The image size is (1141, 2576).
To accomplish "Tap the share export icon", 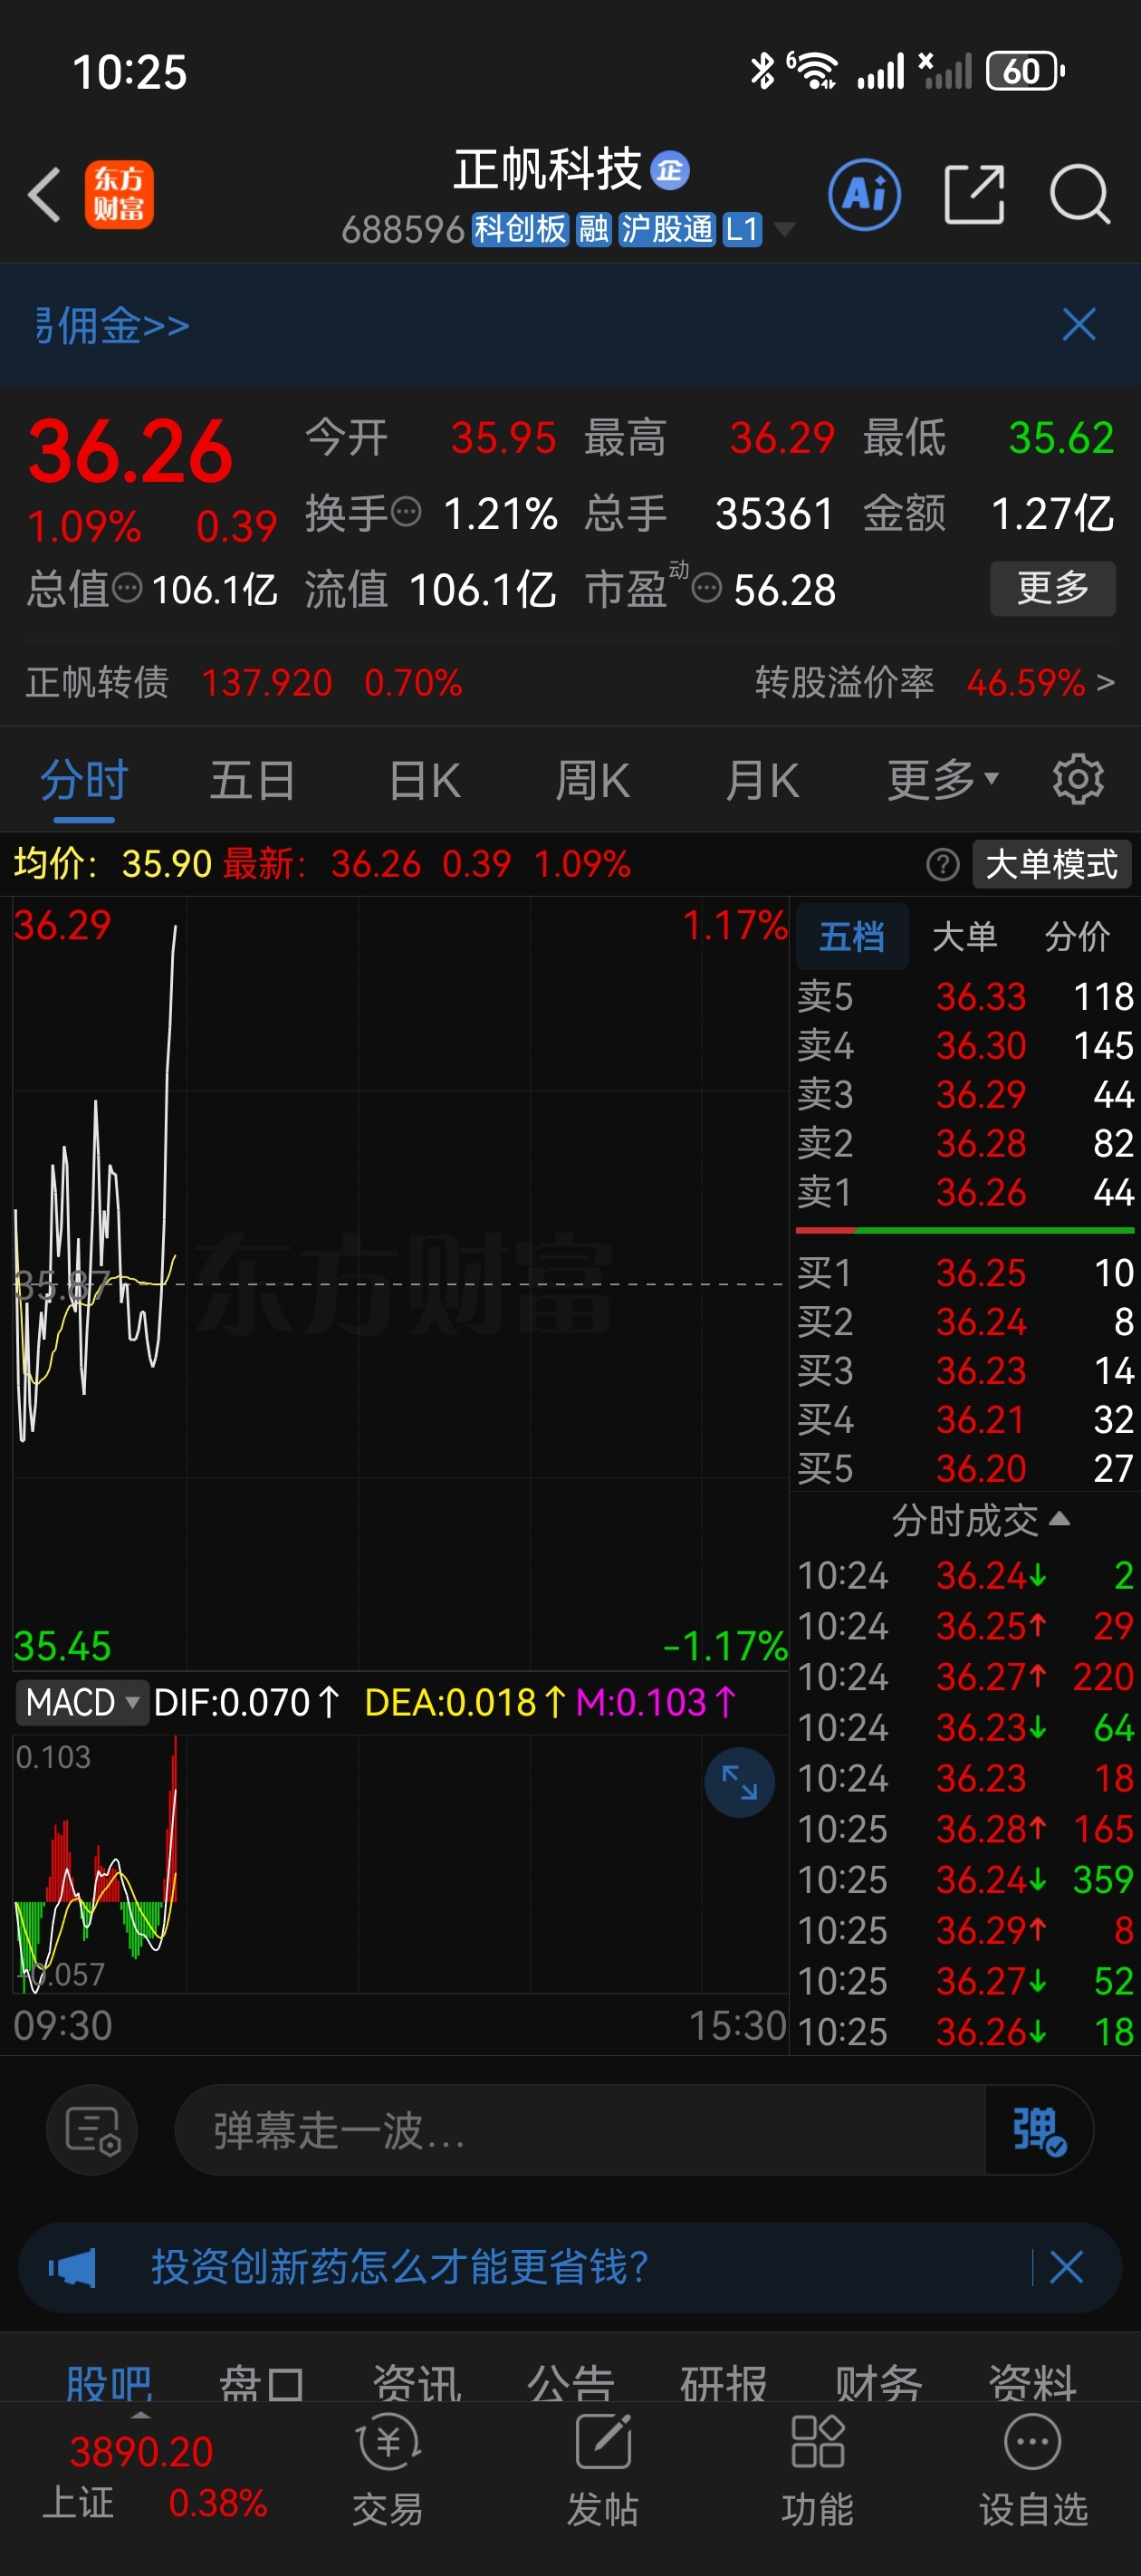I will click(974, 194).
